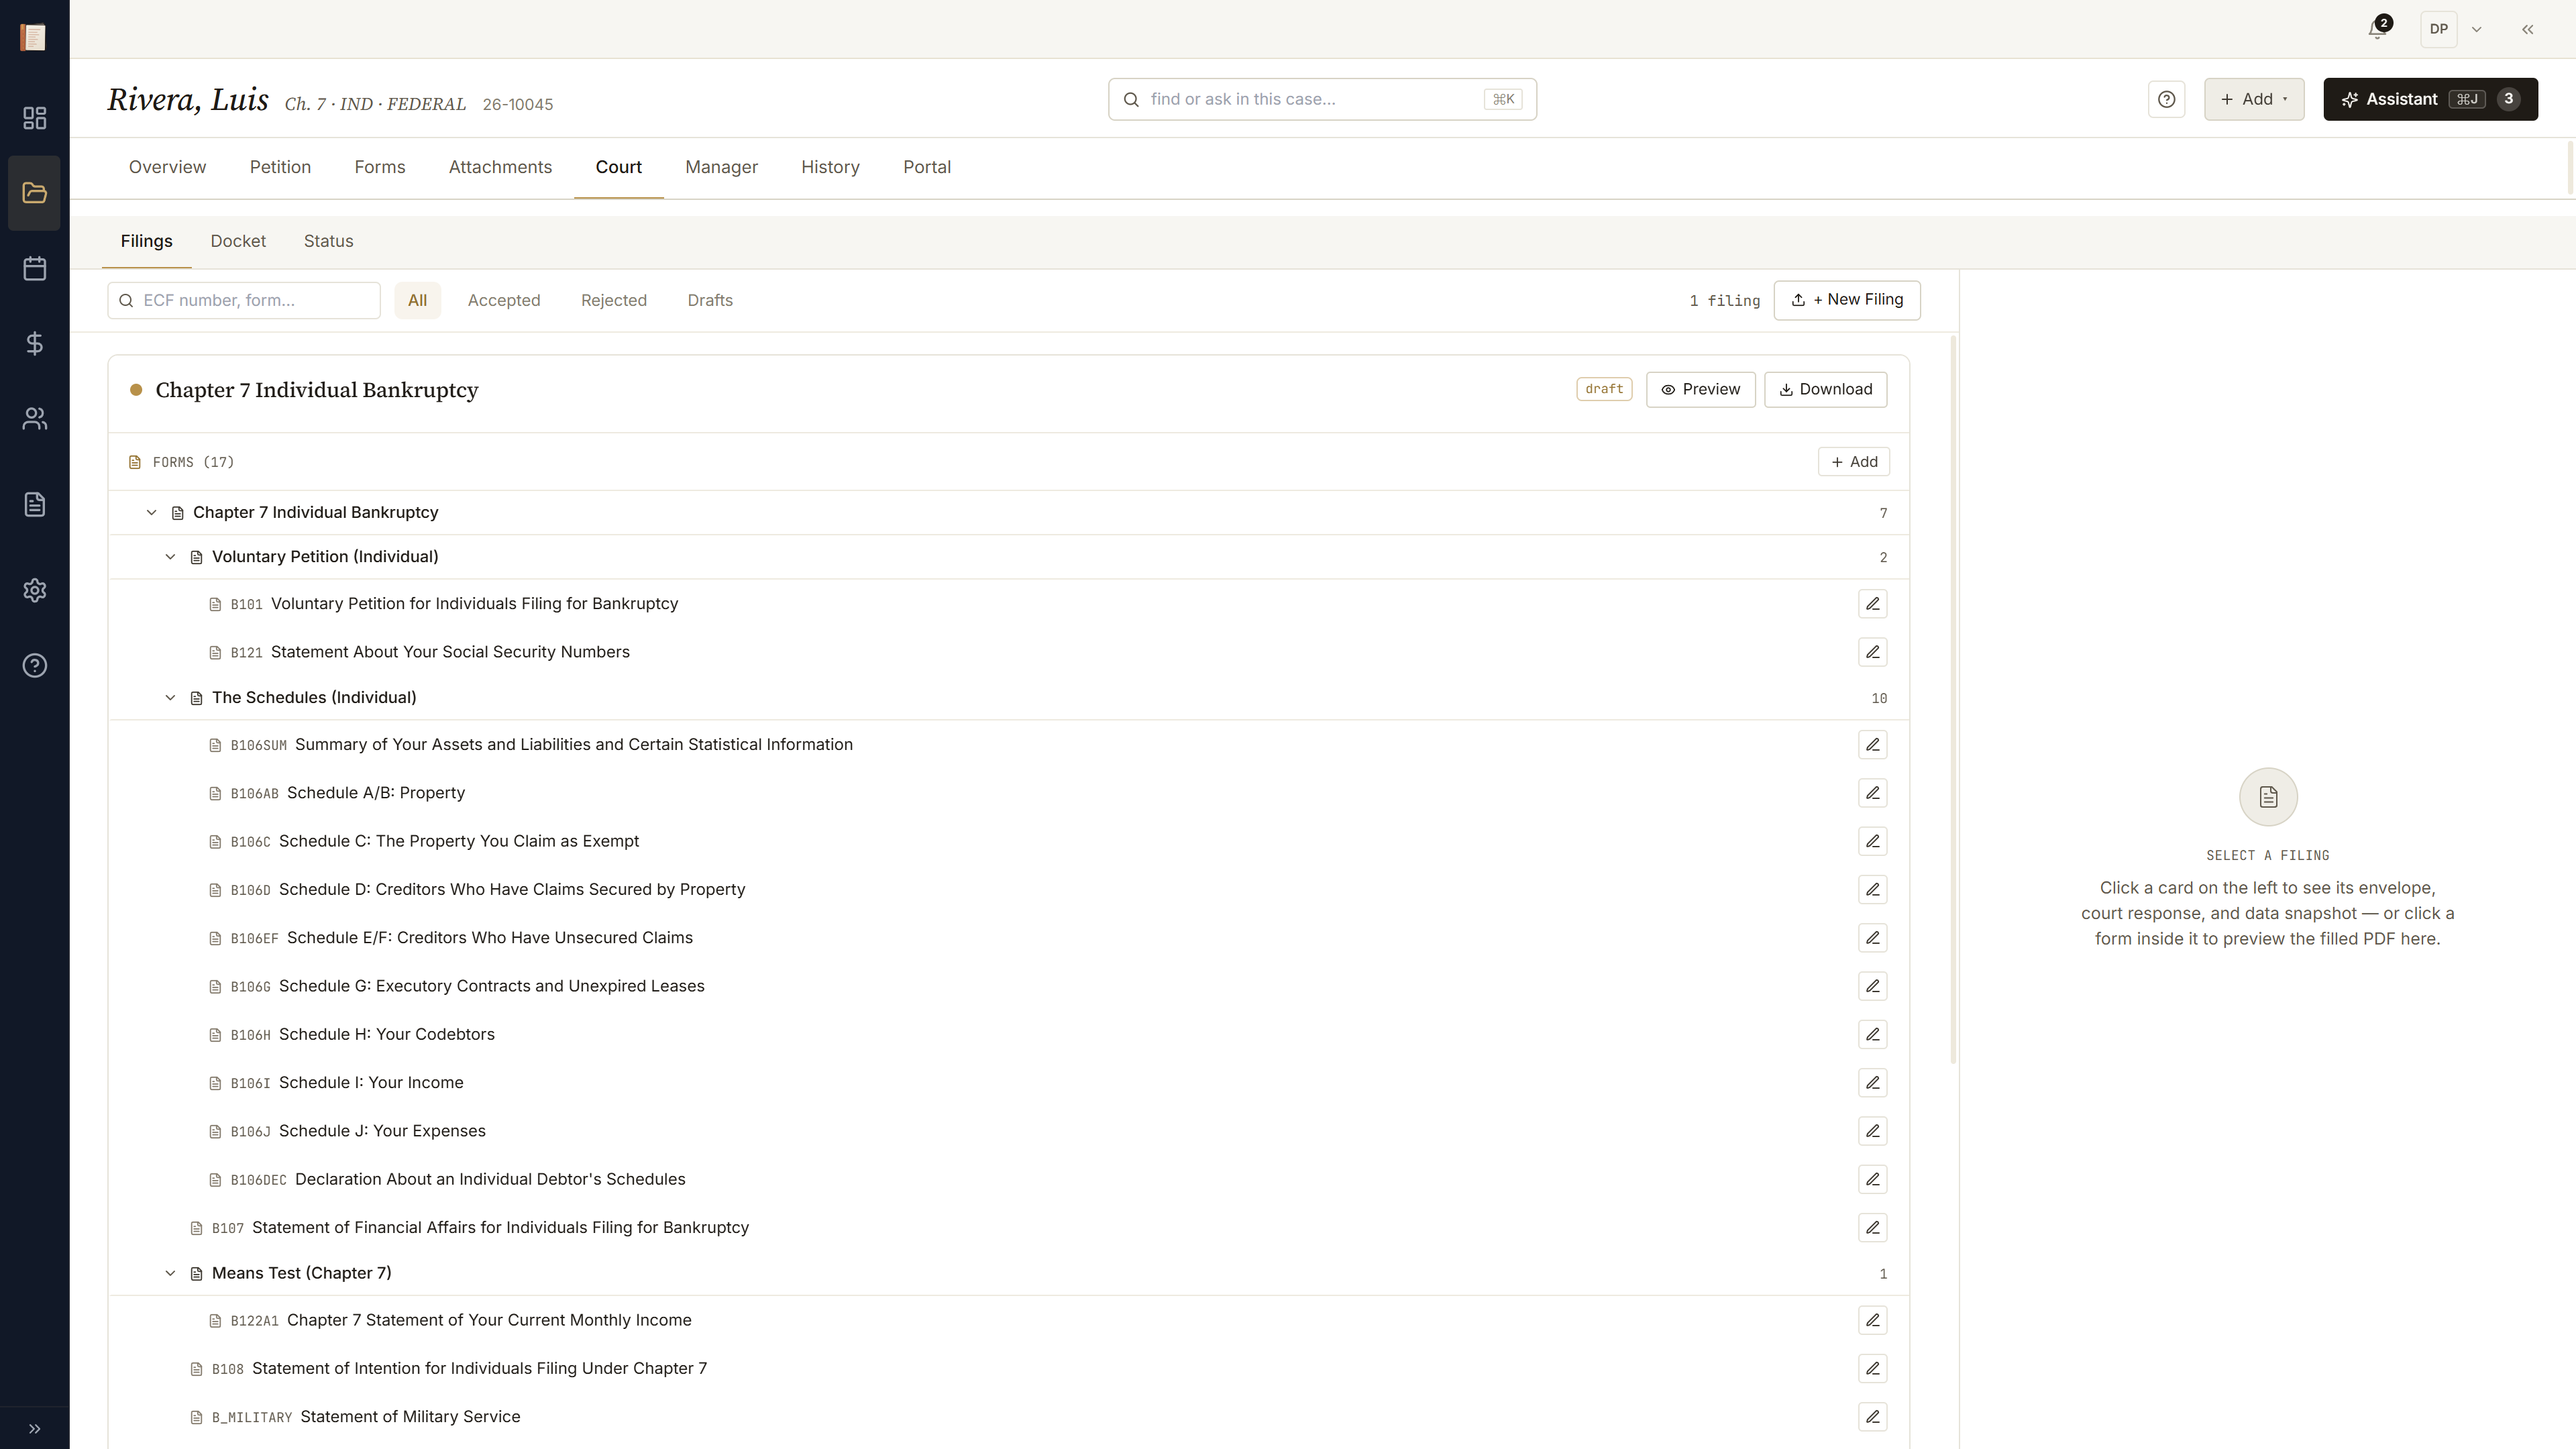Edit B108 Statement of Intention
The height and width of the screenshot is (1449, 2576).
pyautogui.click(x=1872, y=1368)
